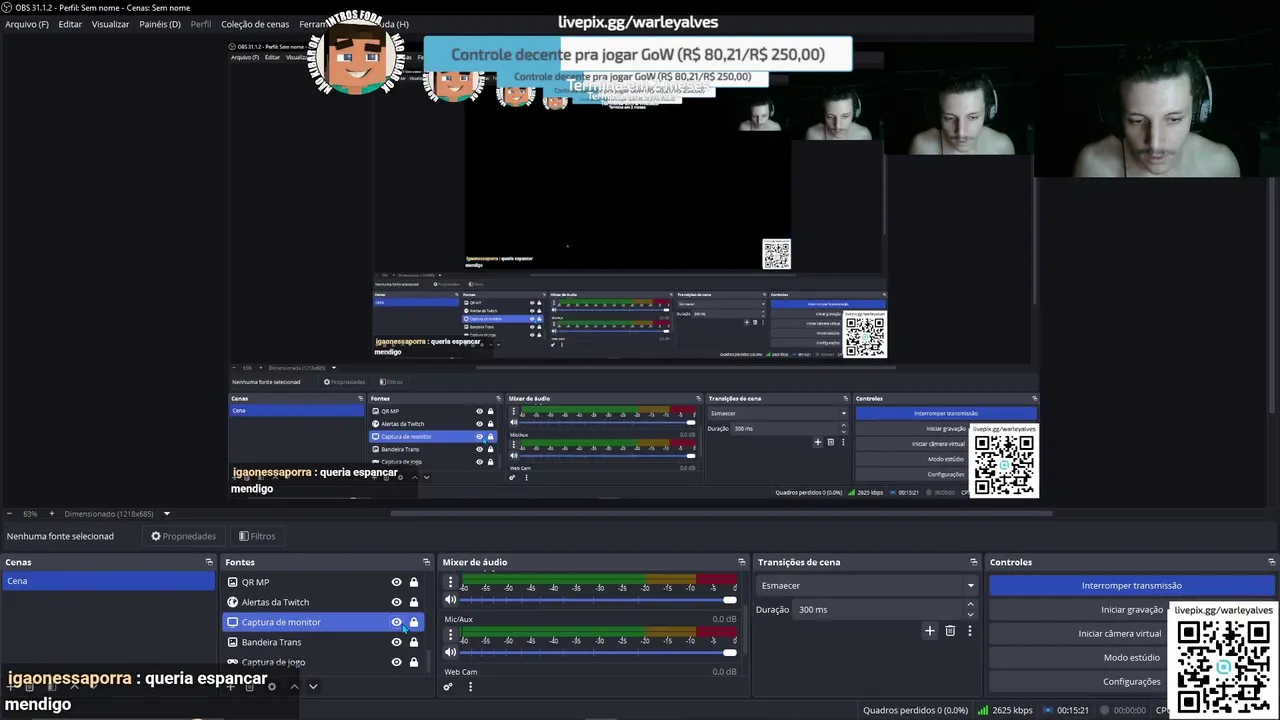Open the Coleção de cenas menu
The height and width of the screenshot is (720, 1280).
255,24
